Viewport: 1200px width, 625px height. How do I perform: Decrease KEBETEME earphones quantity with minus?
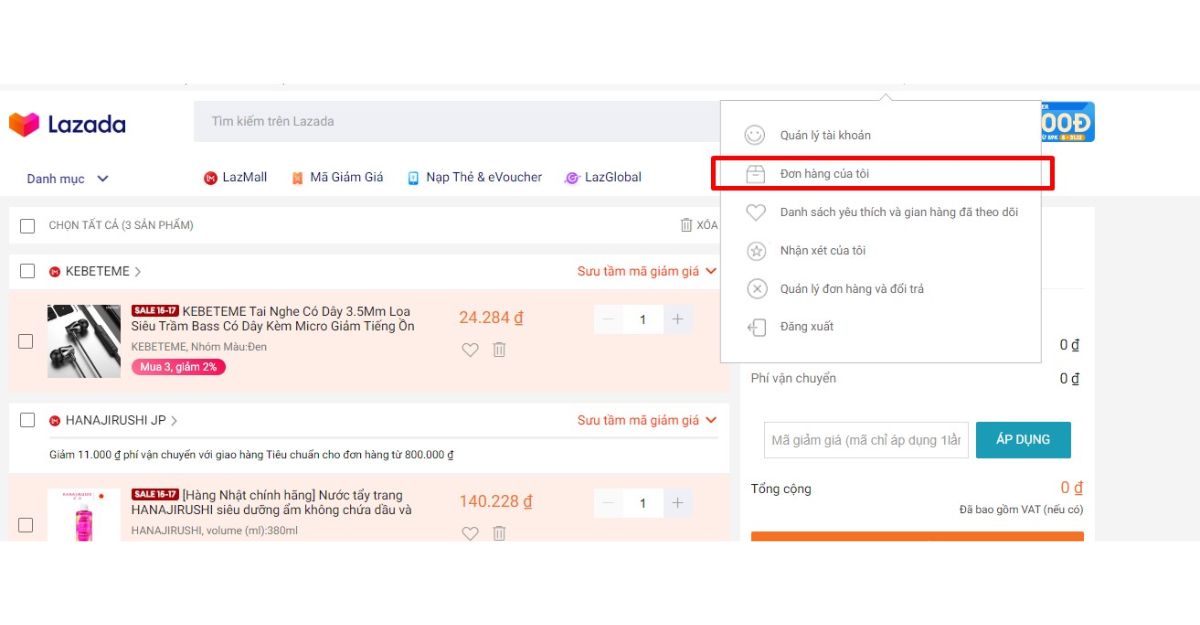coord(609,320)
